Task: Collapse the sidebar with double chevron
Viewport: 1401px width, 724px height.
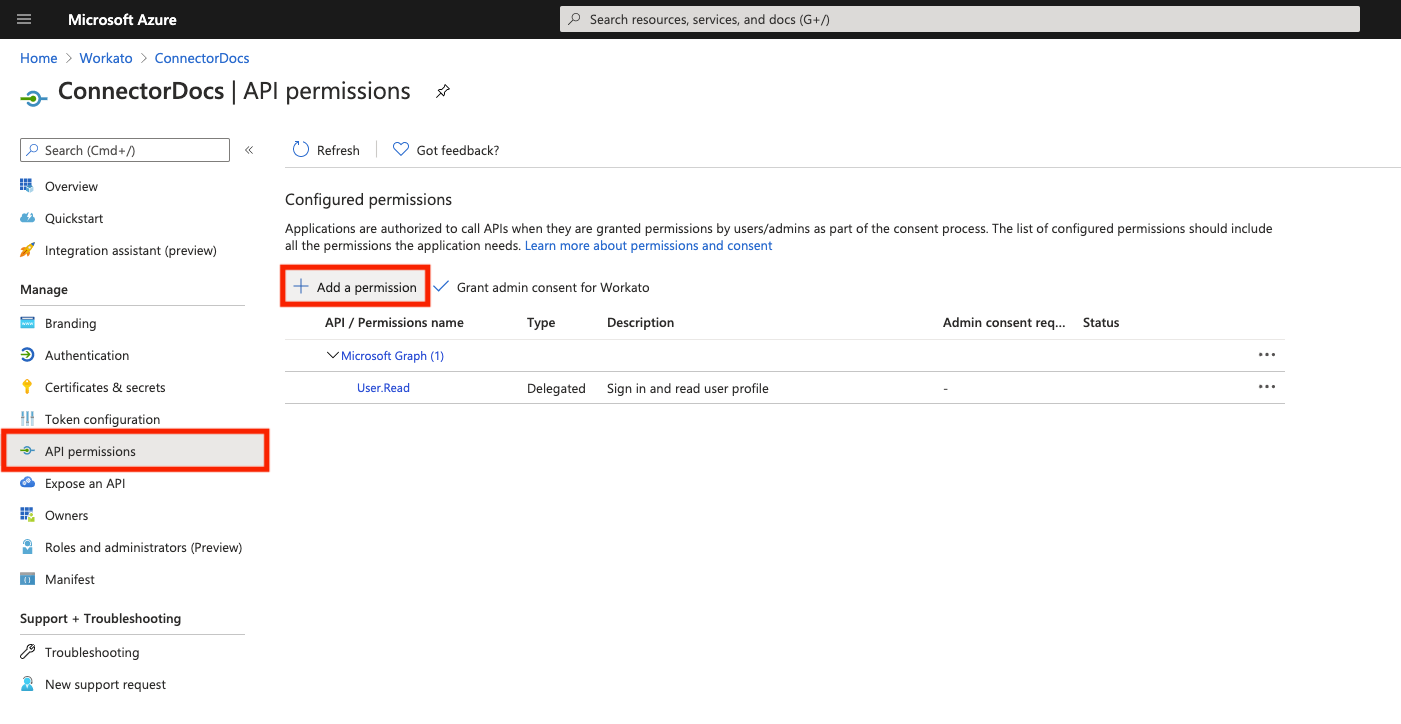Action: point(249,150)
